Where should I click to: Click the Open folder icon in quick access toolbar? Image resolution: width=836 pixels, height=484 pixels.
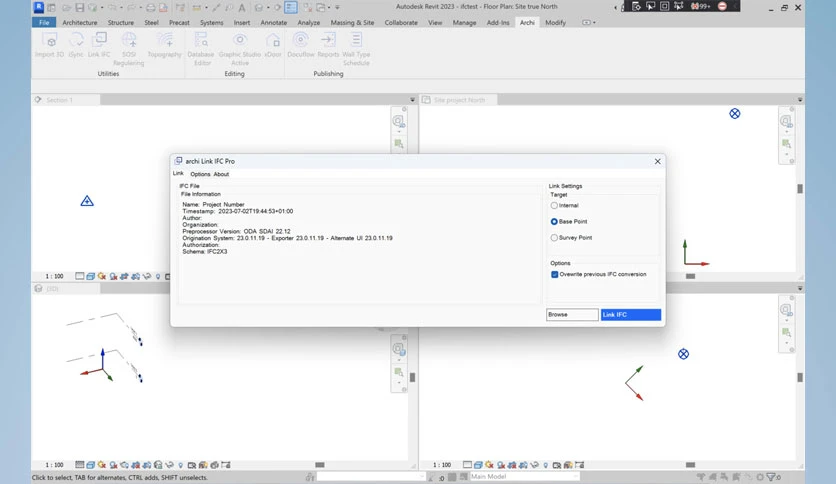tap(66, 7)
